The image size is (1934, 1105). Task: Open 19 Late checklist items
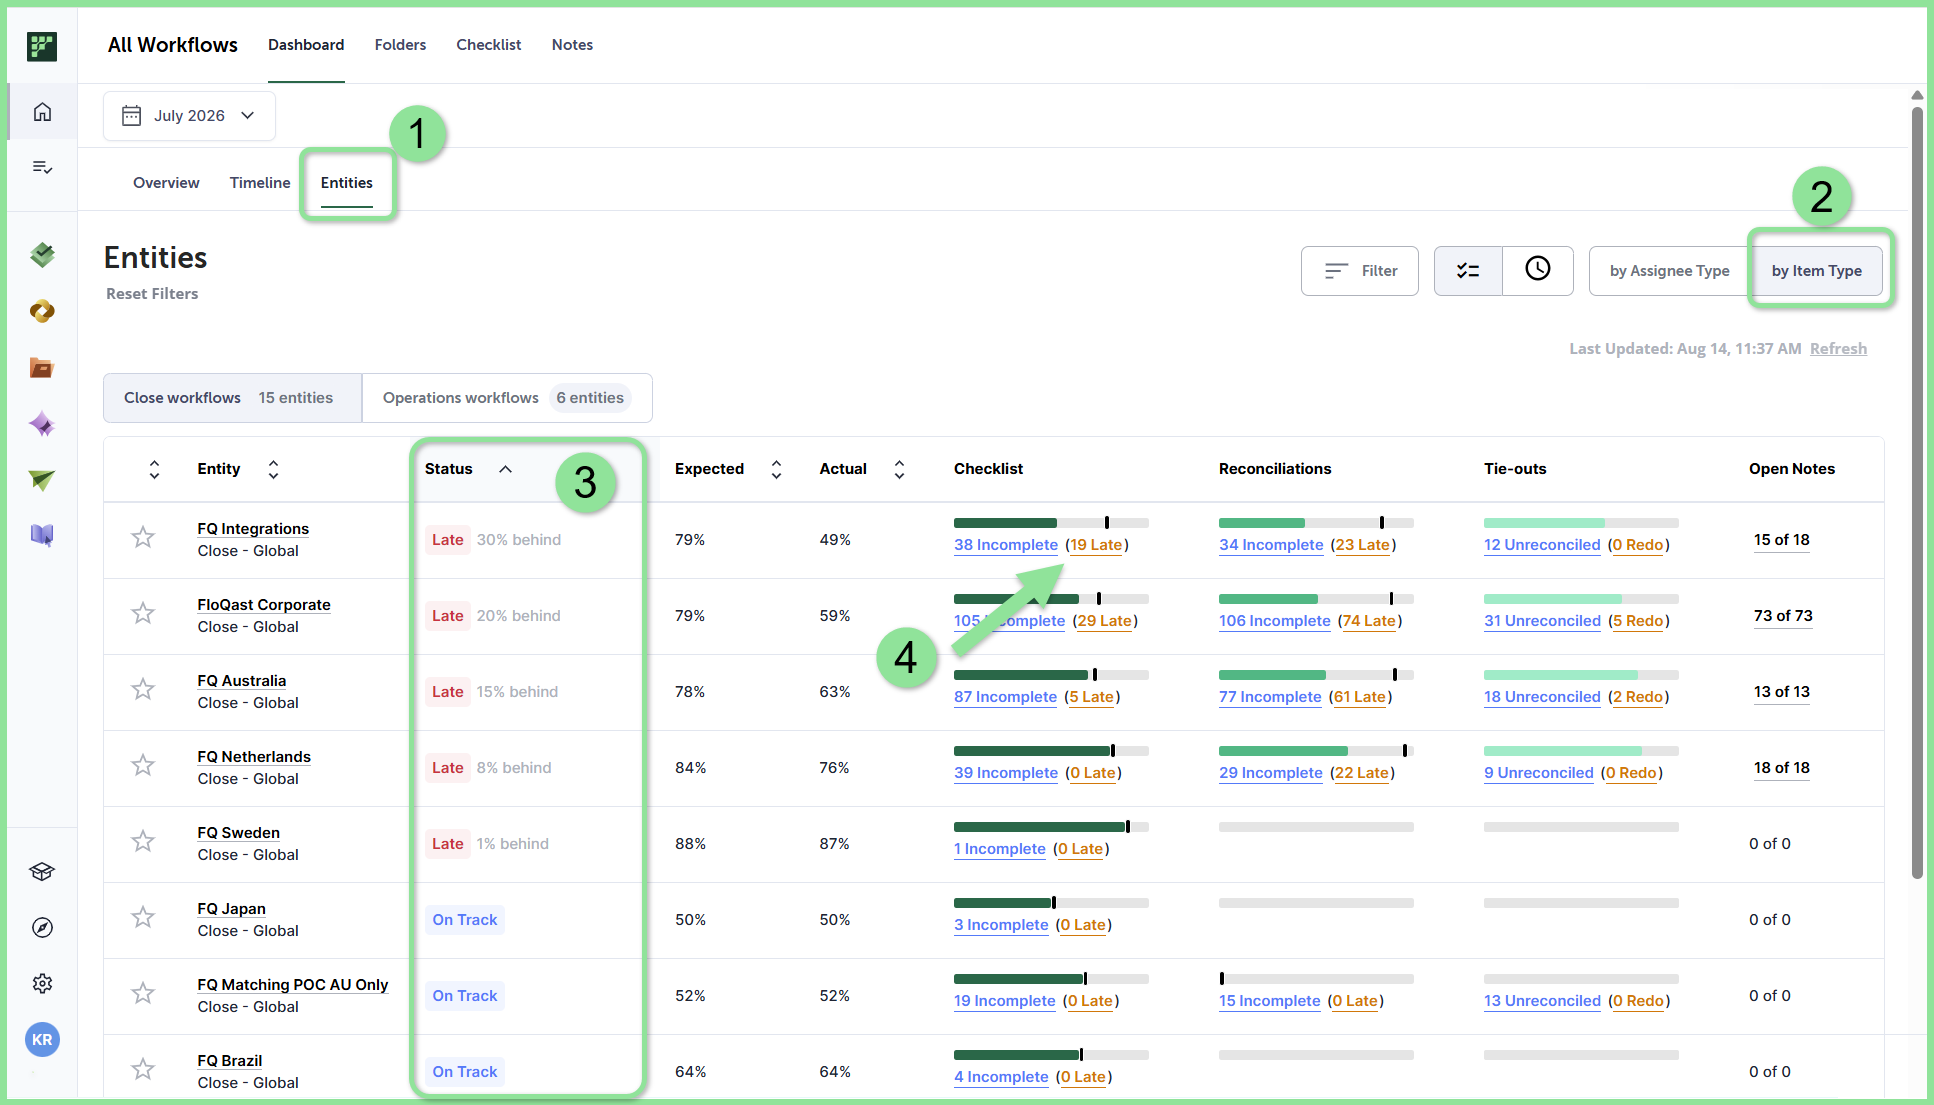coord(1096,545)
